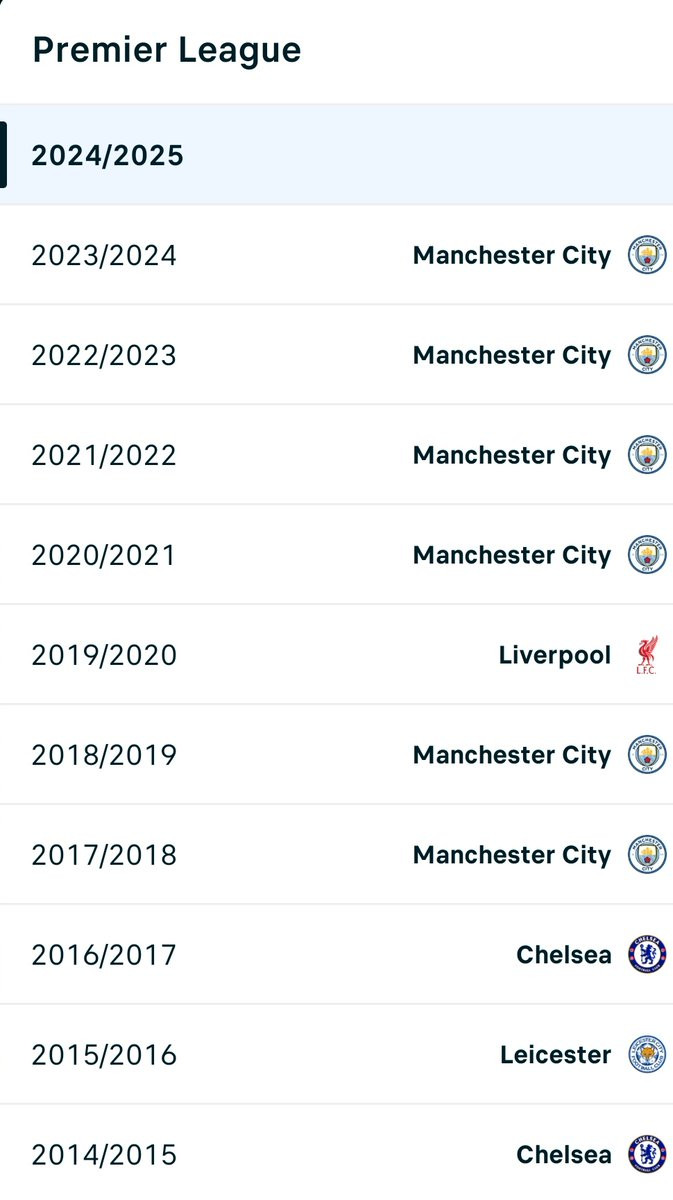Open the 2021/2022 season label
The height and width of the screenshot is (1200, 673).
pyautogui.click(x=104, y=456)
